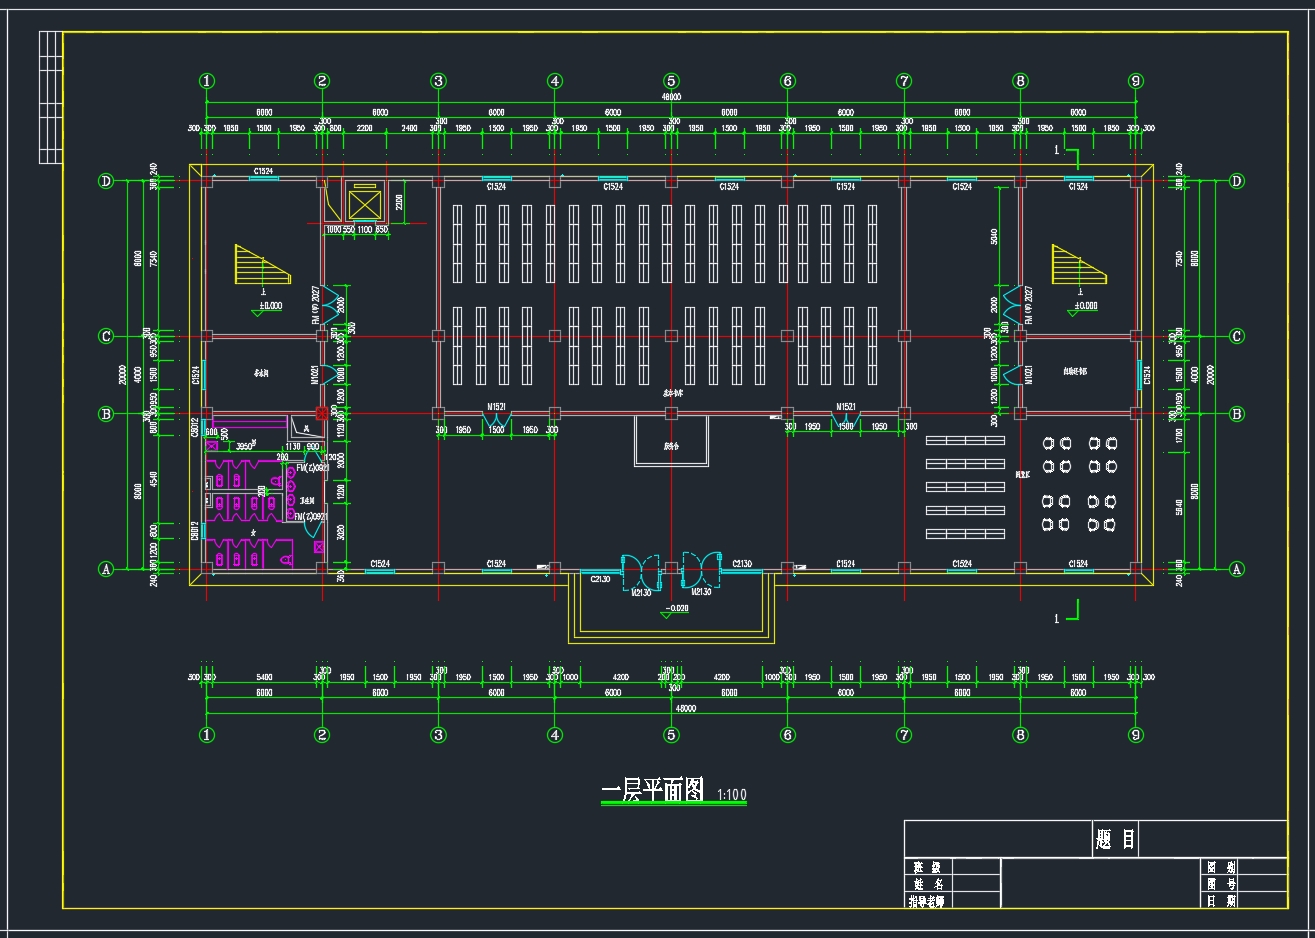Select the 一层平面图 drawing title text

(x=654, y=791)
